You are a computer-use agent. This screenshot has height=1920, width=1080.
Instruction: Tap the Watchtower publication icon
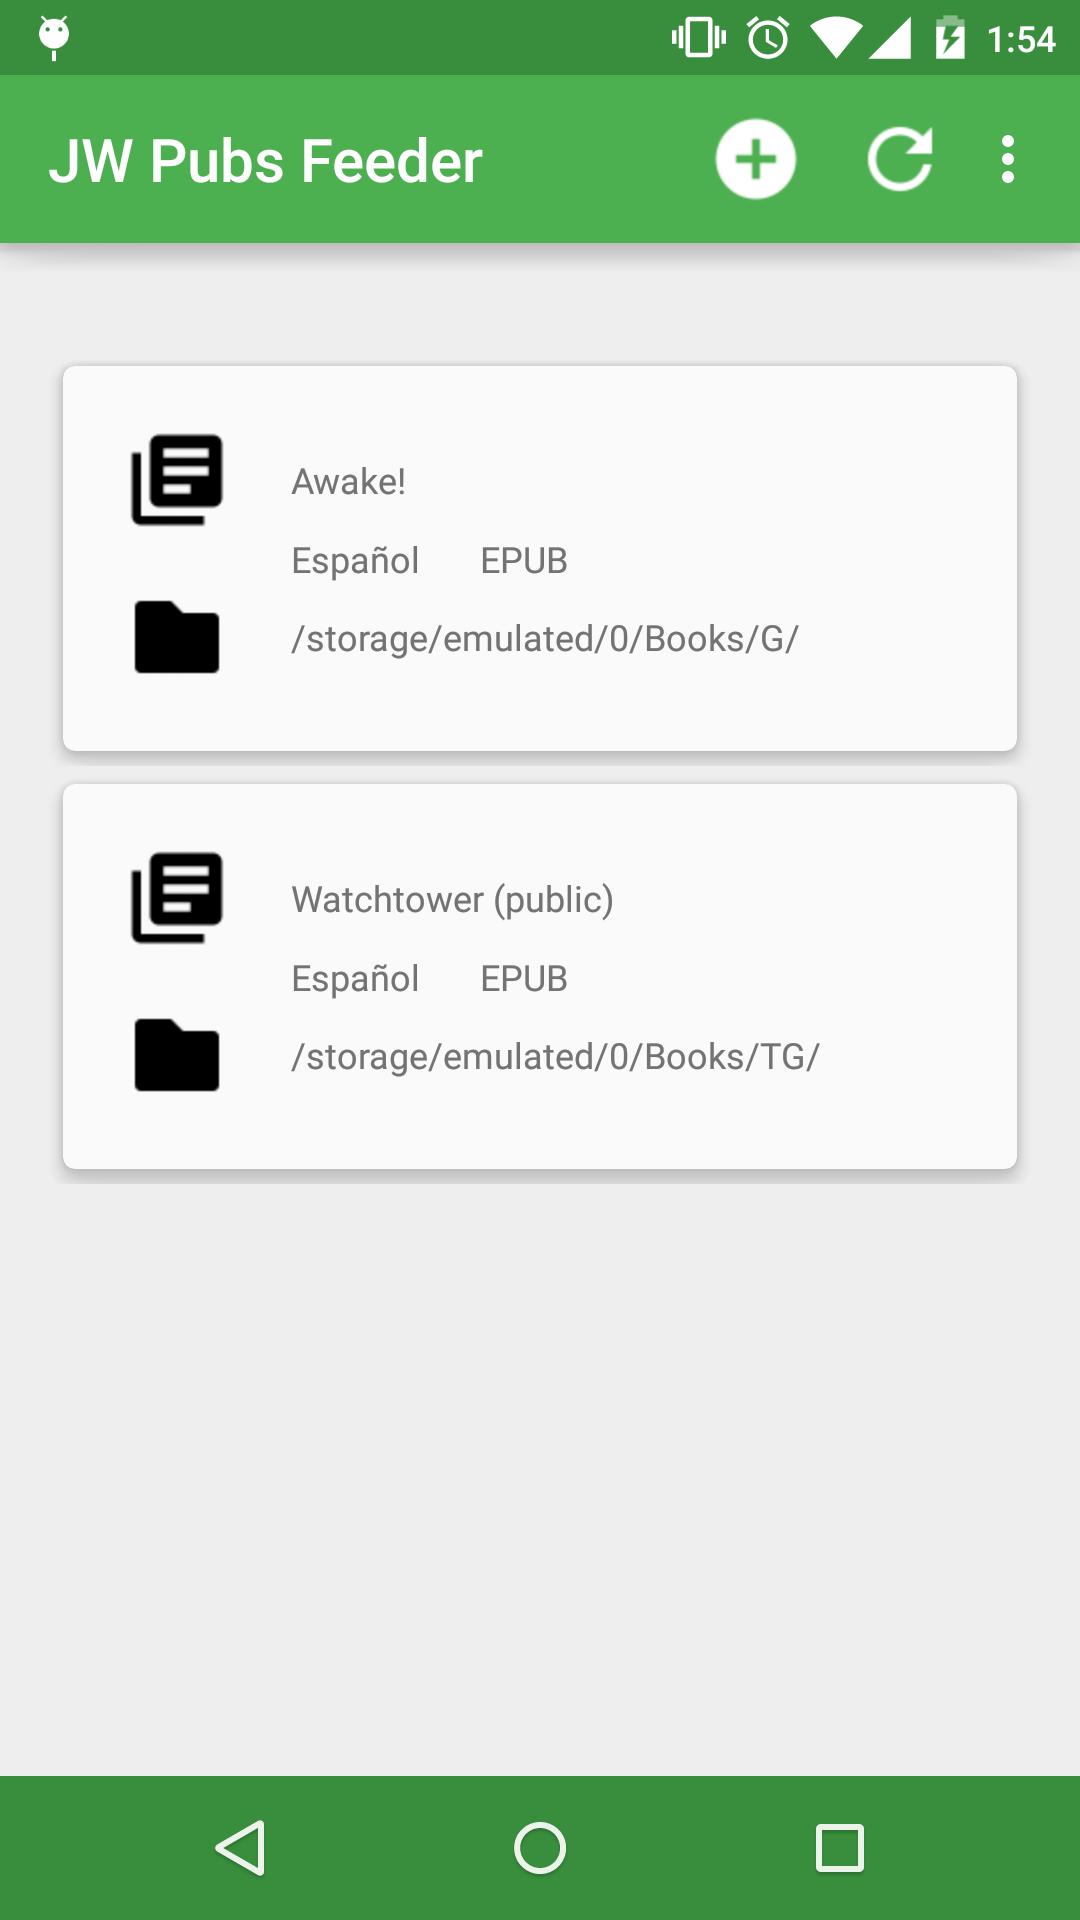pyautogui.click(x=177, y=898)
